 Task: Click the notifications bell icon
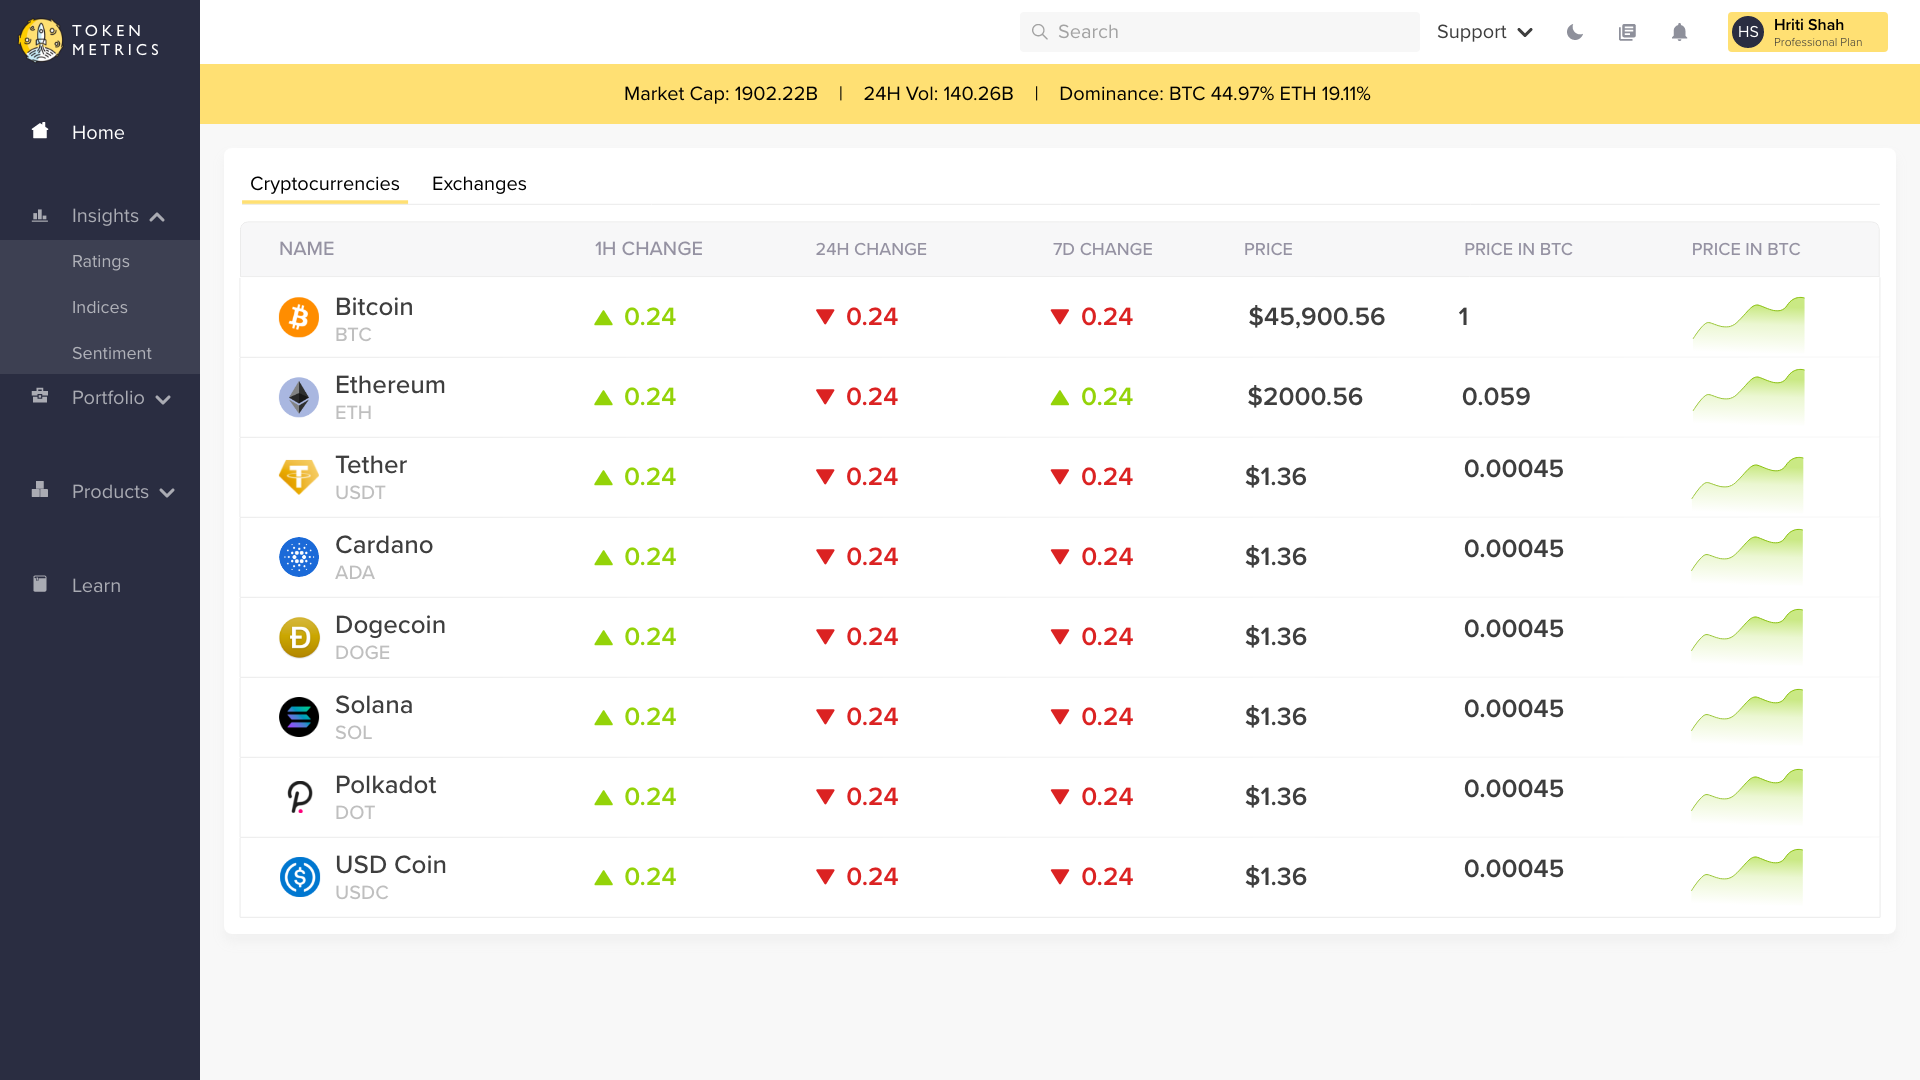pos(1679,32)
